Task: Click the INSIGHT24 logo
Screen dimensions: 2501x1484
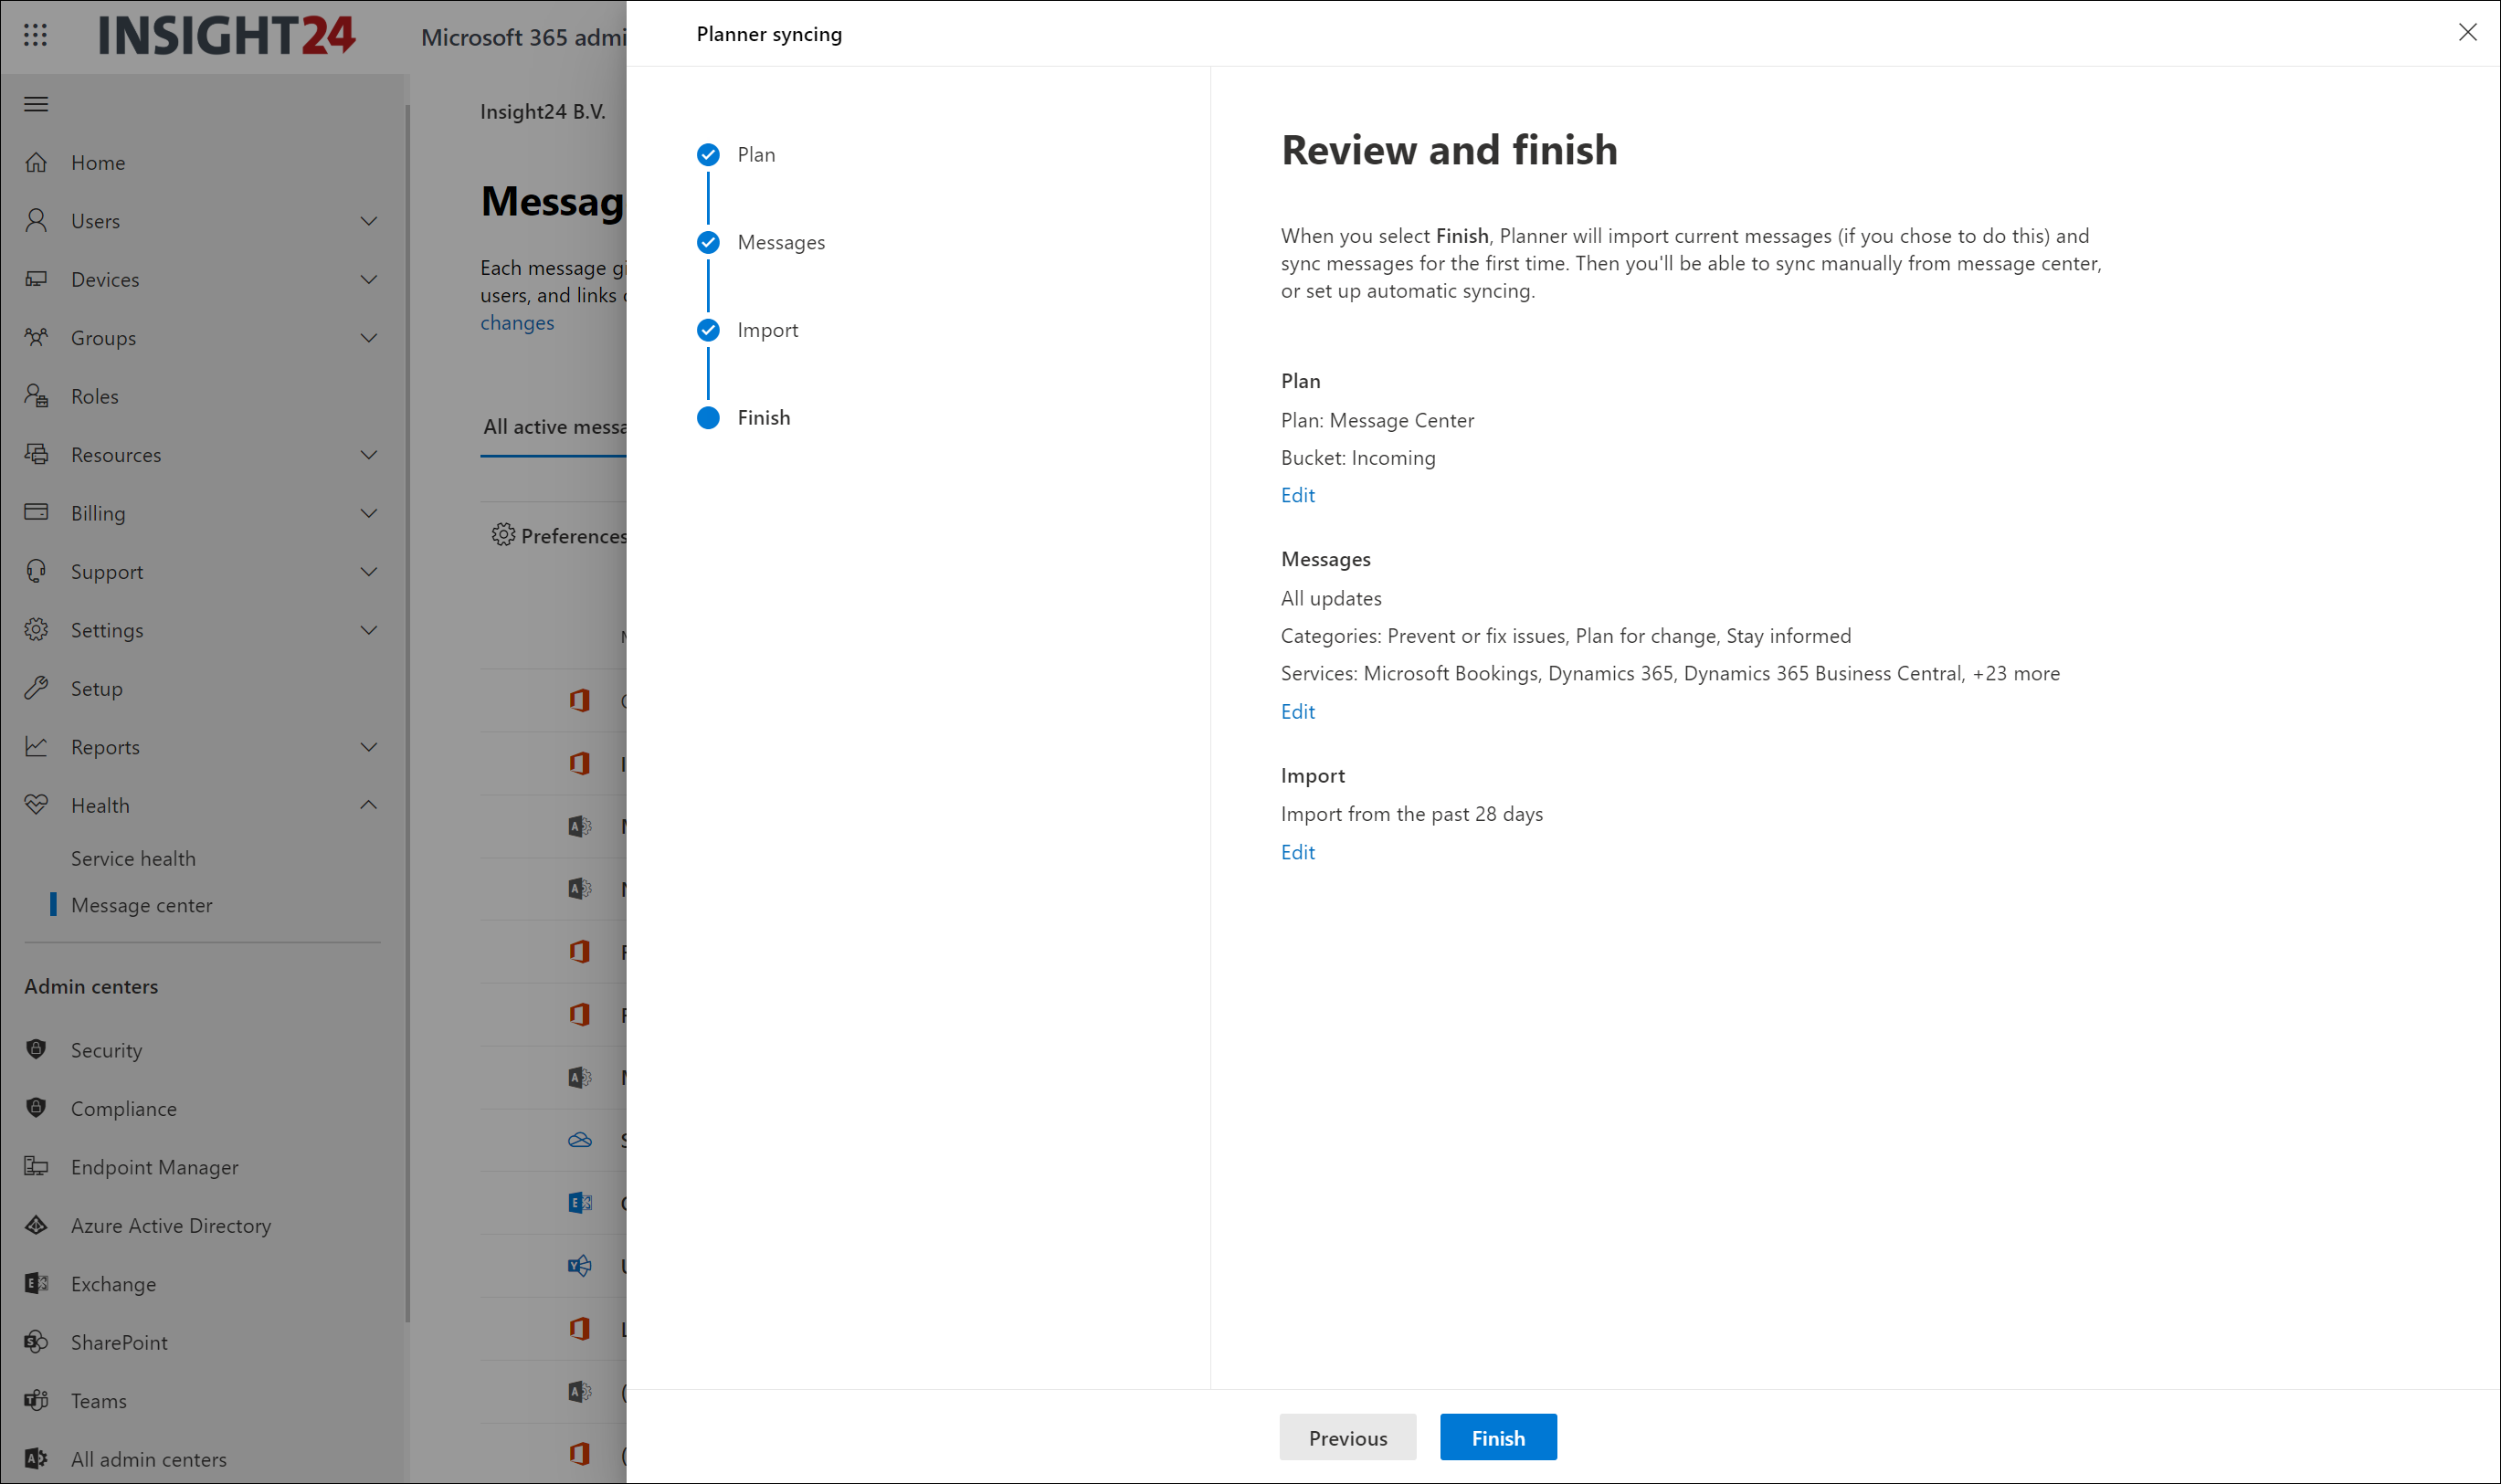Action: pos(227,36)
